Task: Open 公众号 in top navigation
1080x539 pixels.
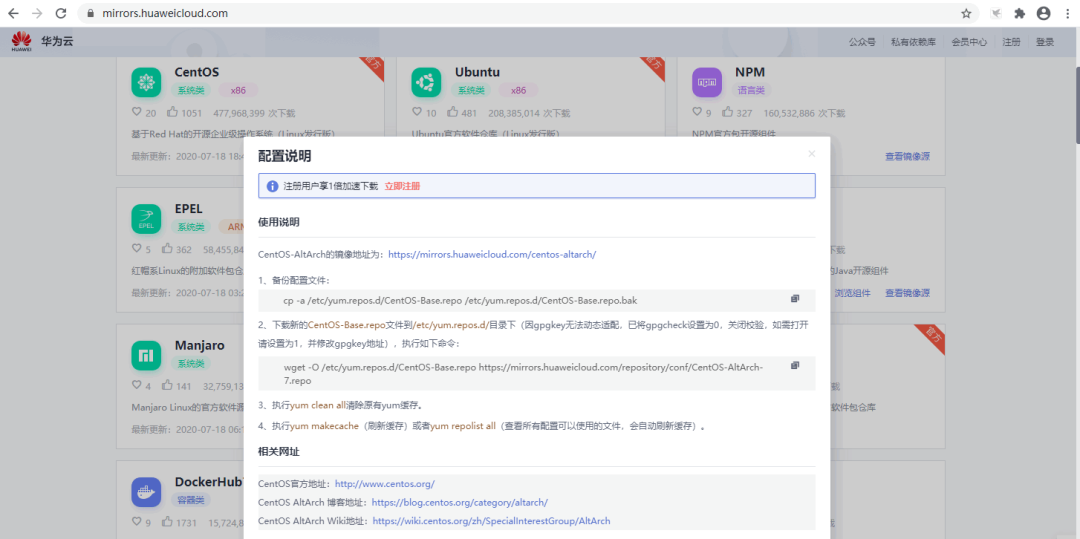Action: pyautogui.click(x=862, y=42)
